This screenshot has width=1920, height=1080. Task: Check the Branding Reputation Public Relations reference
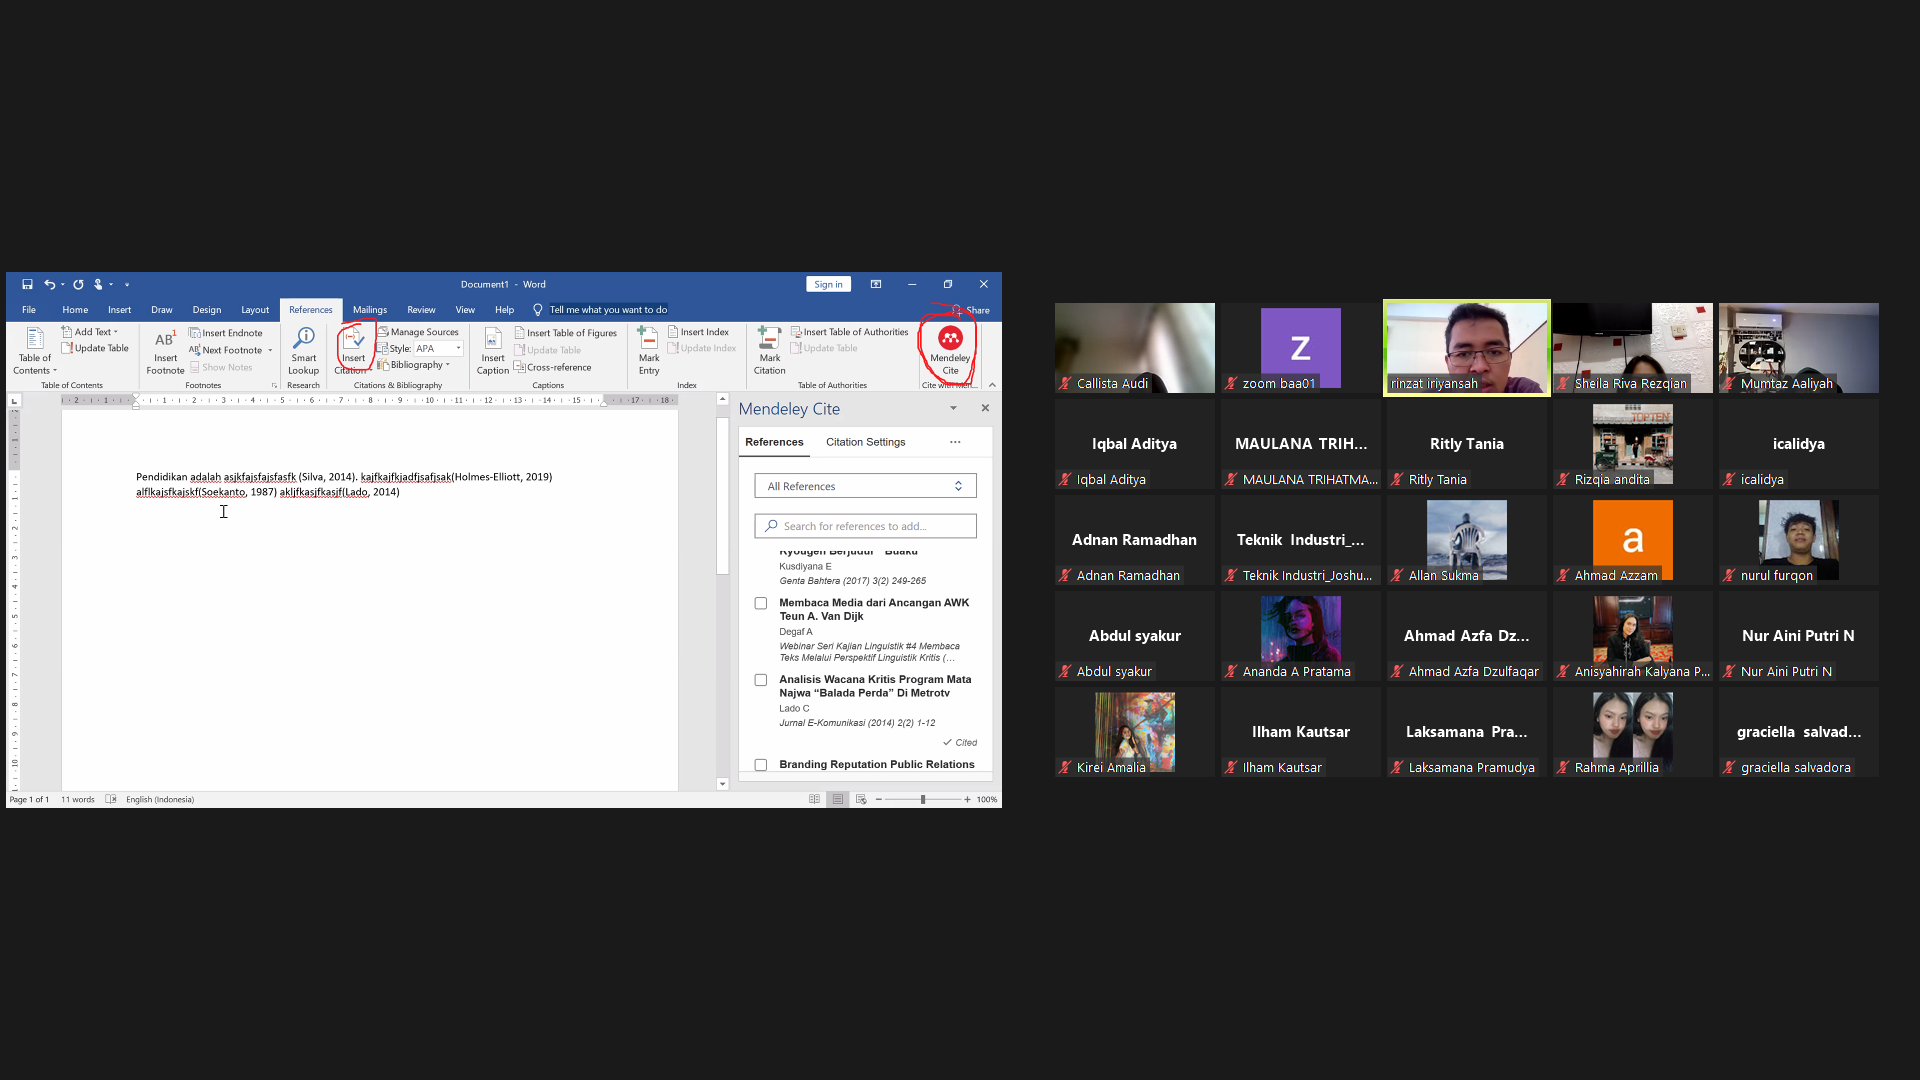[x=761, y=766]
